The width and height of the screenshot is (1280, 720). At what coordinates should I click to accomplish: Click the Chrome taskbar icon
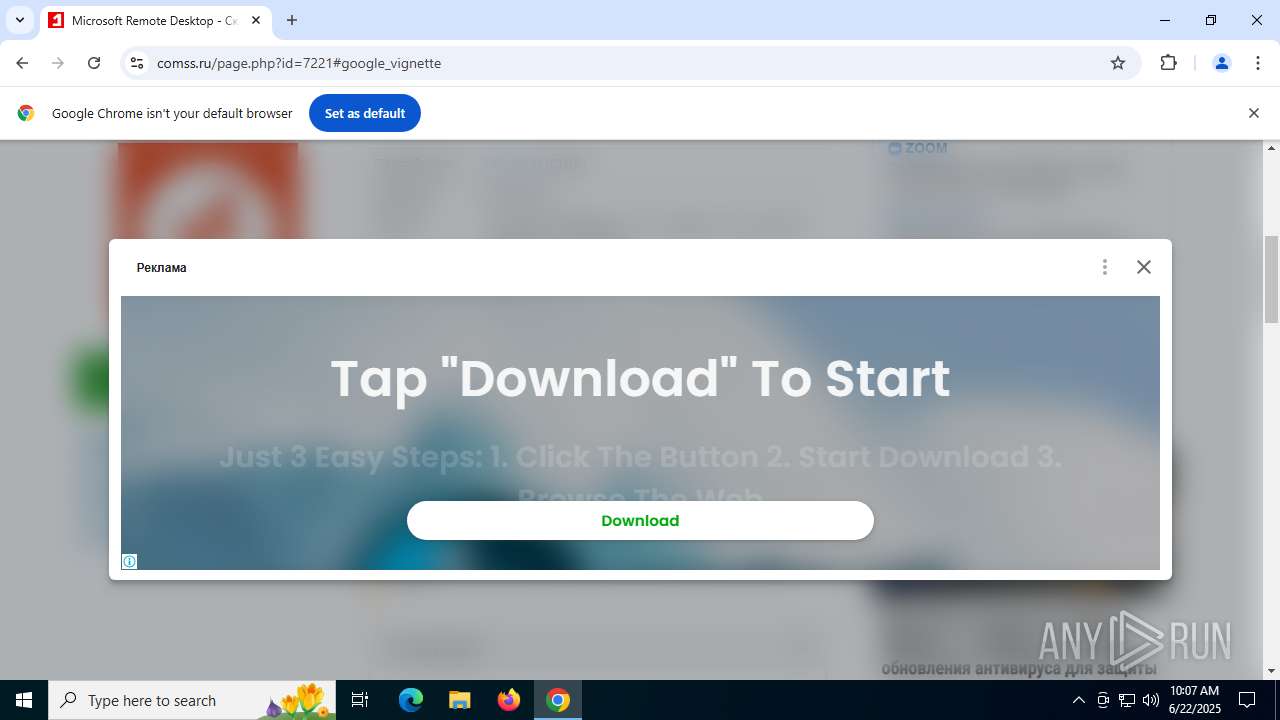558,700
